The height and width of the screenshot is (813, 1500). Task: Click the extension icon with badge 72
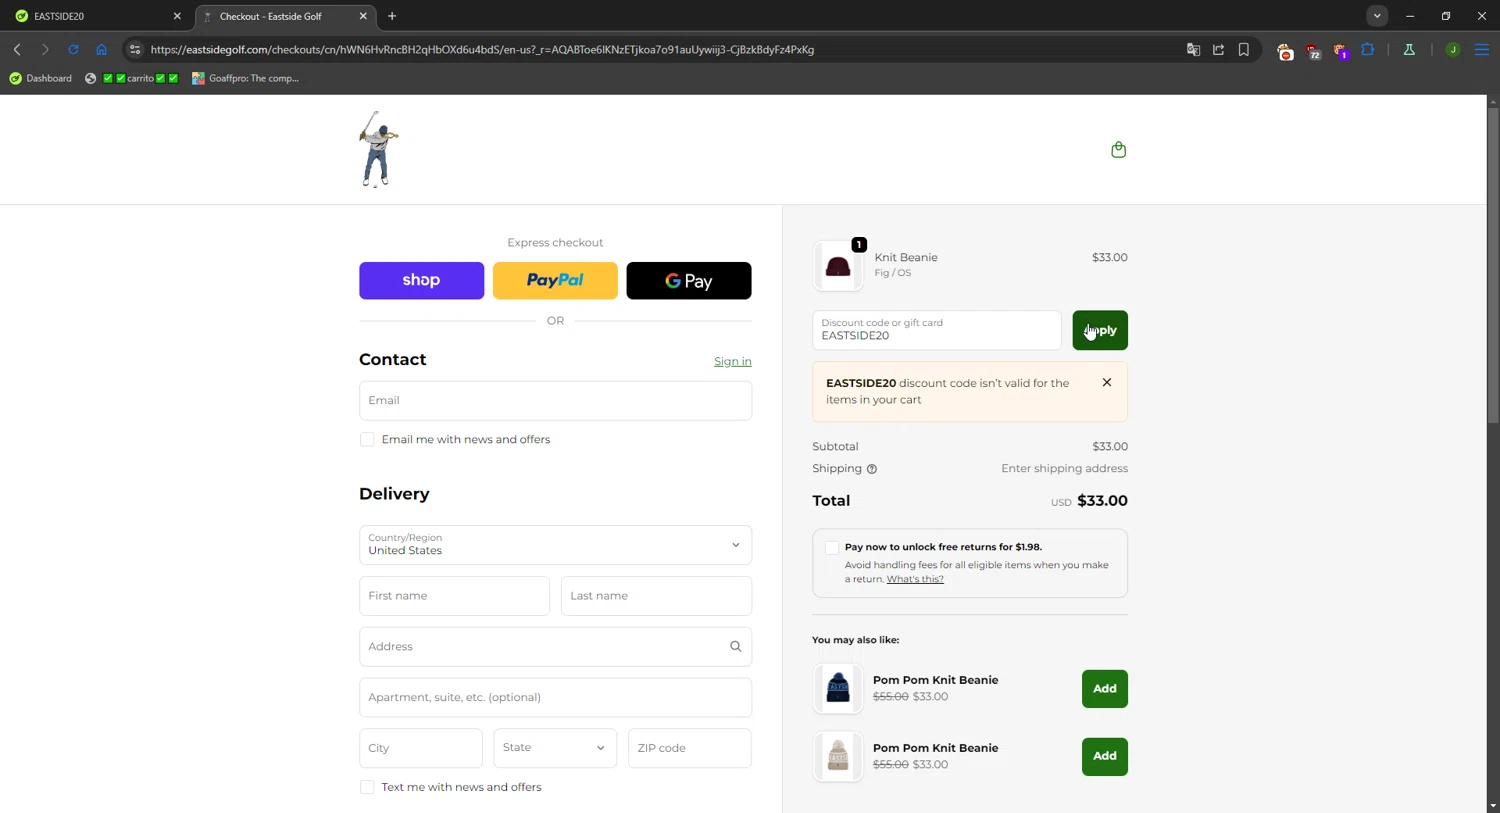1313,51
